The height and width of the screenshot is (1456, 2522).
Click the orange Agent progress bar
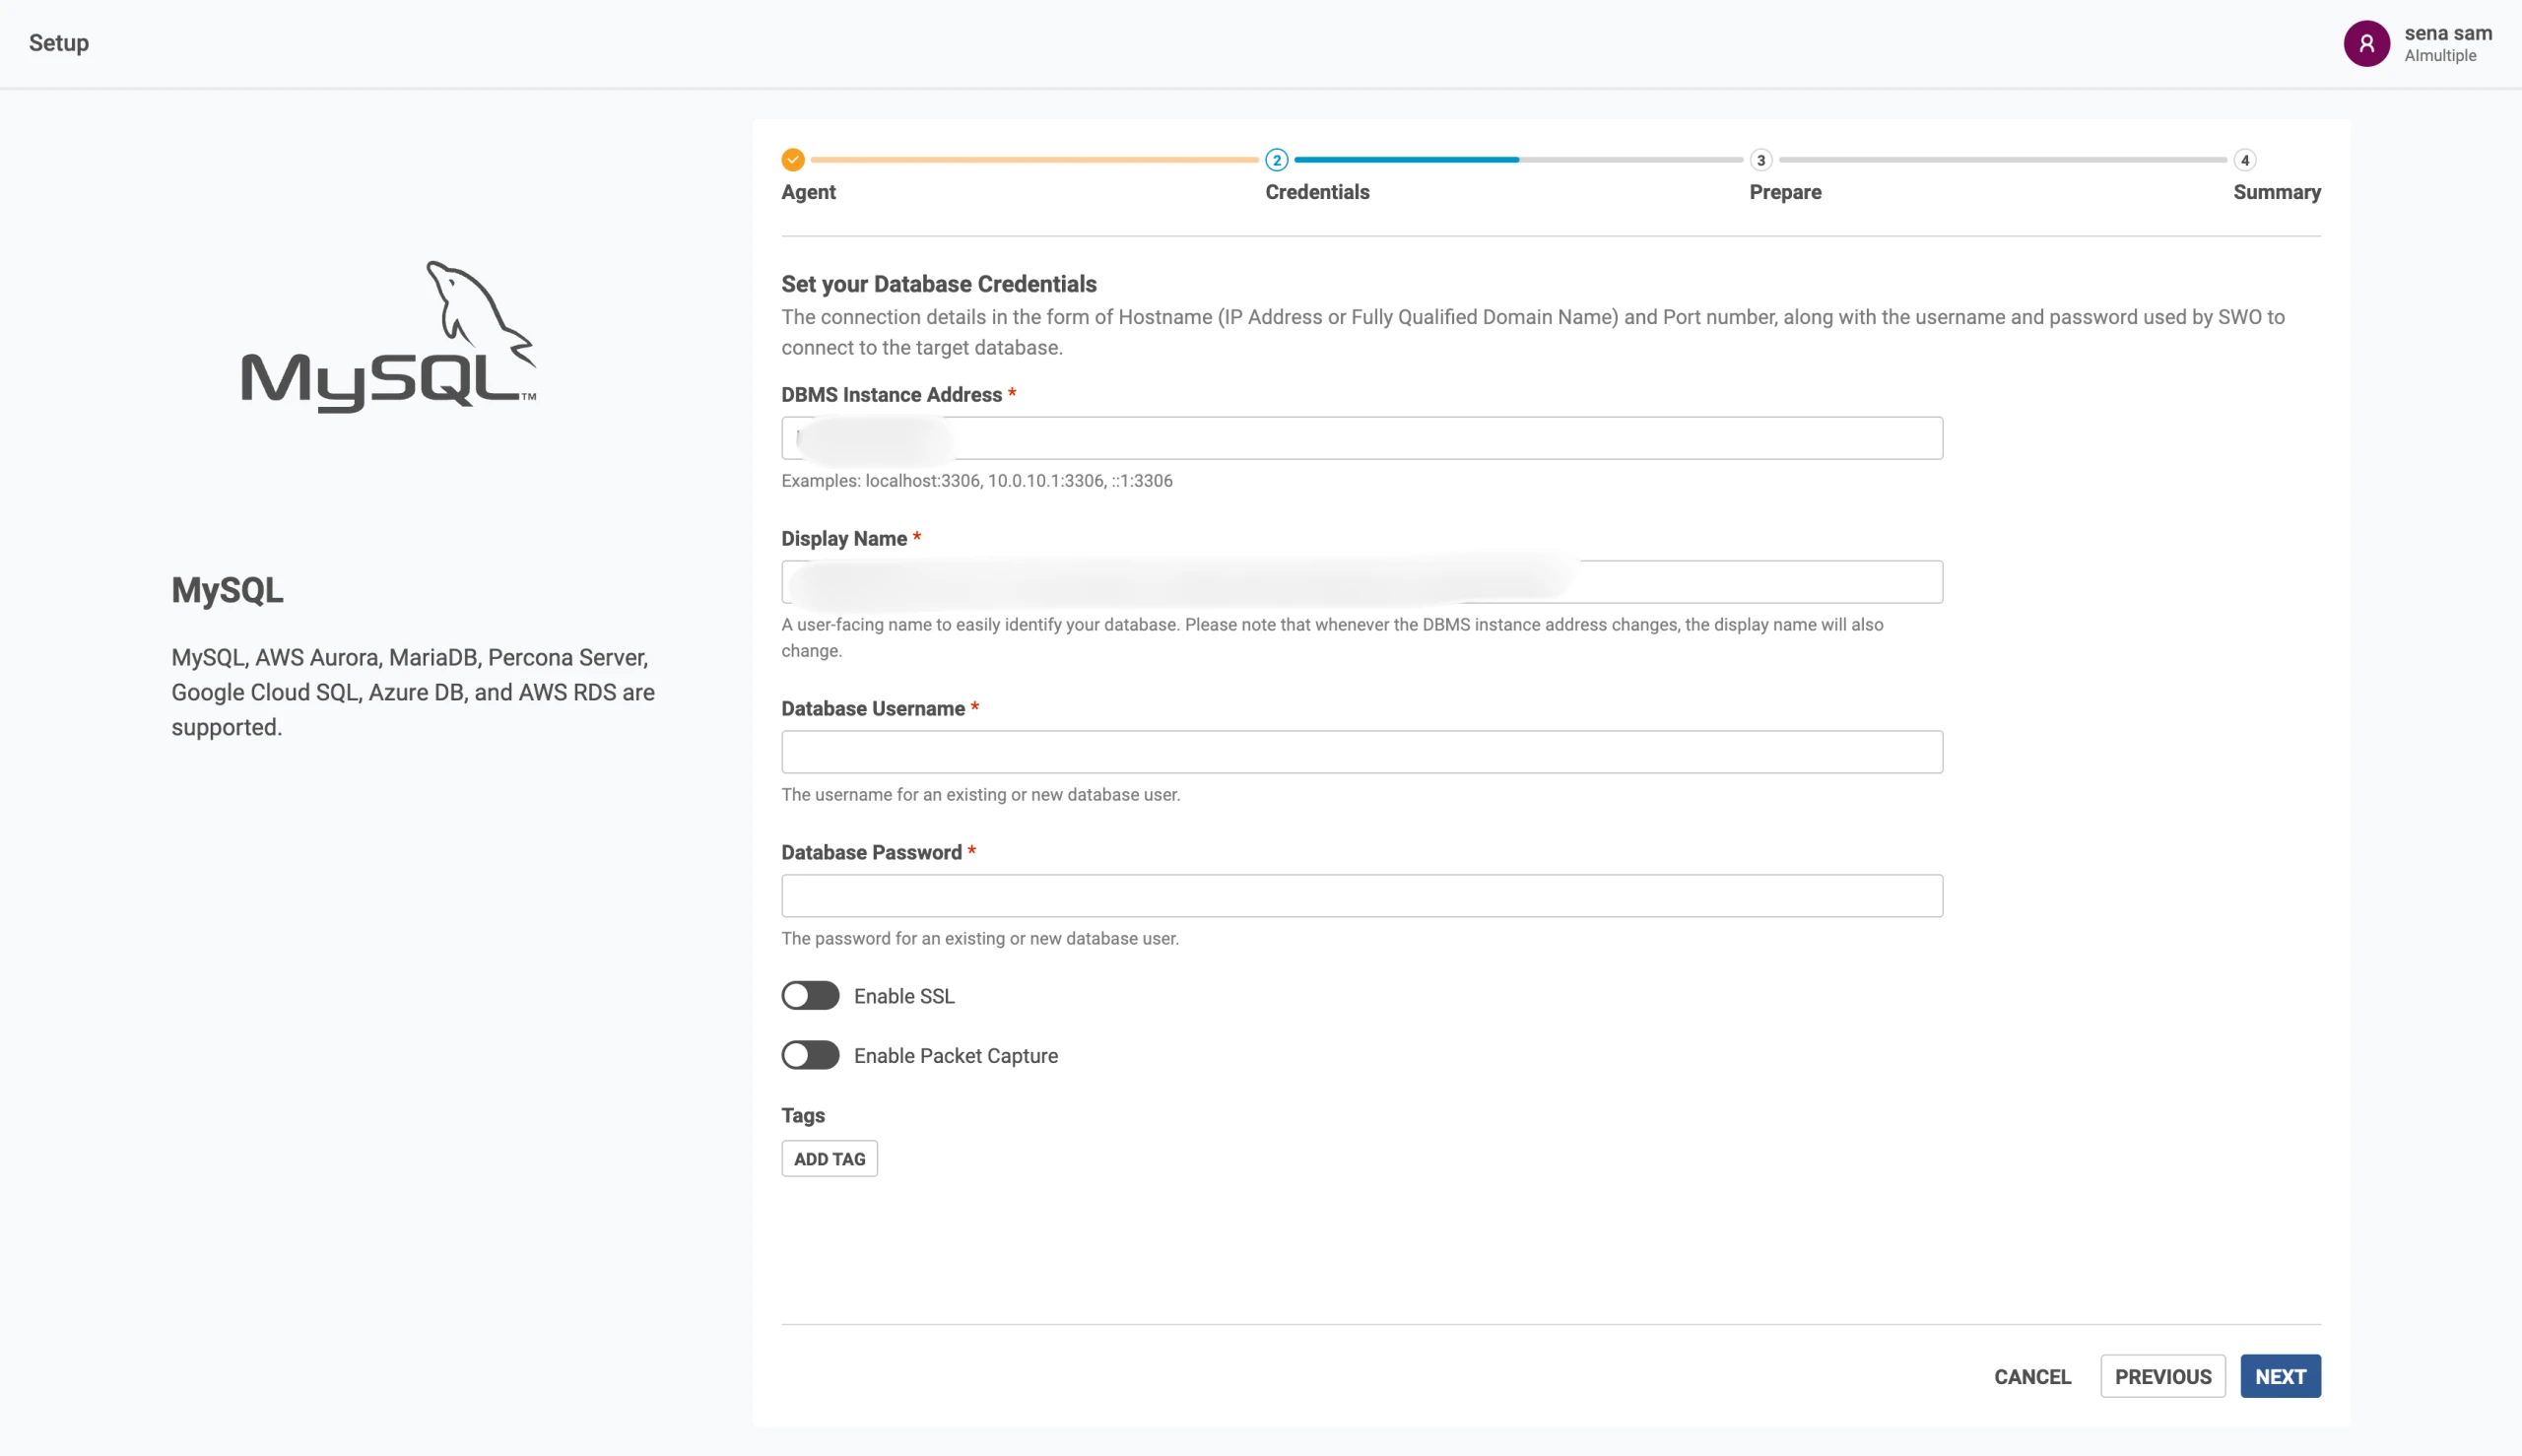(x=1034, y=160)
